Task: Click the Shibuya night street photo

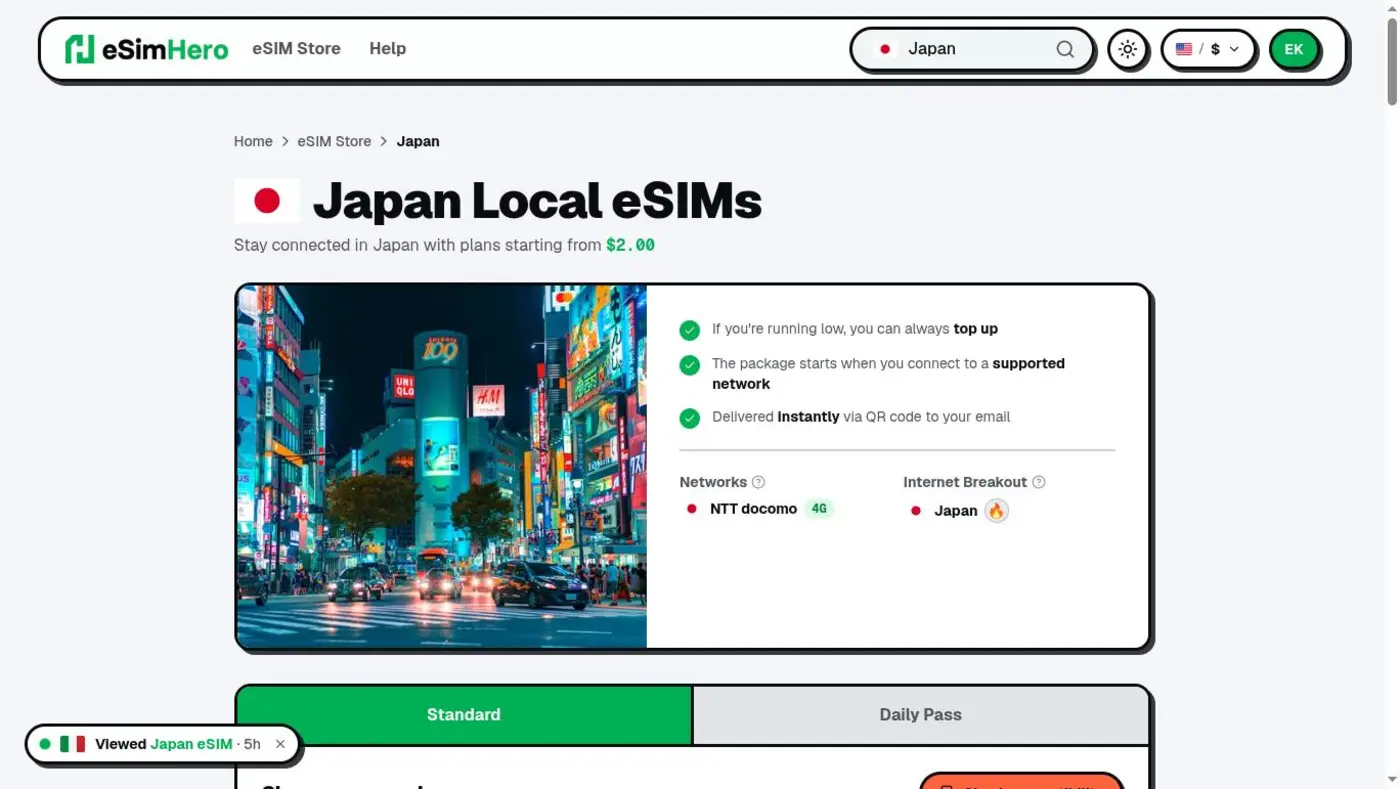Action: (x=442, y=466)
